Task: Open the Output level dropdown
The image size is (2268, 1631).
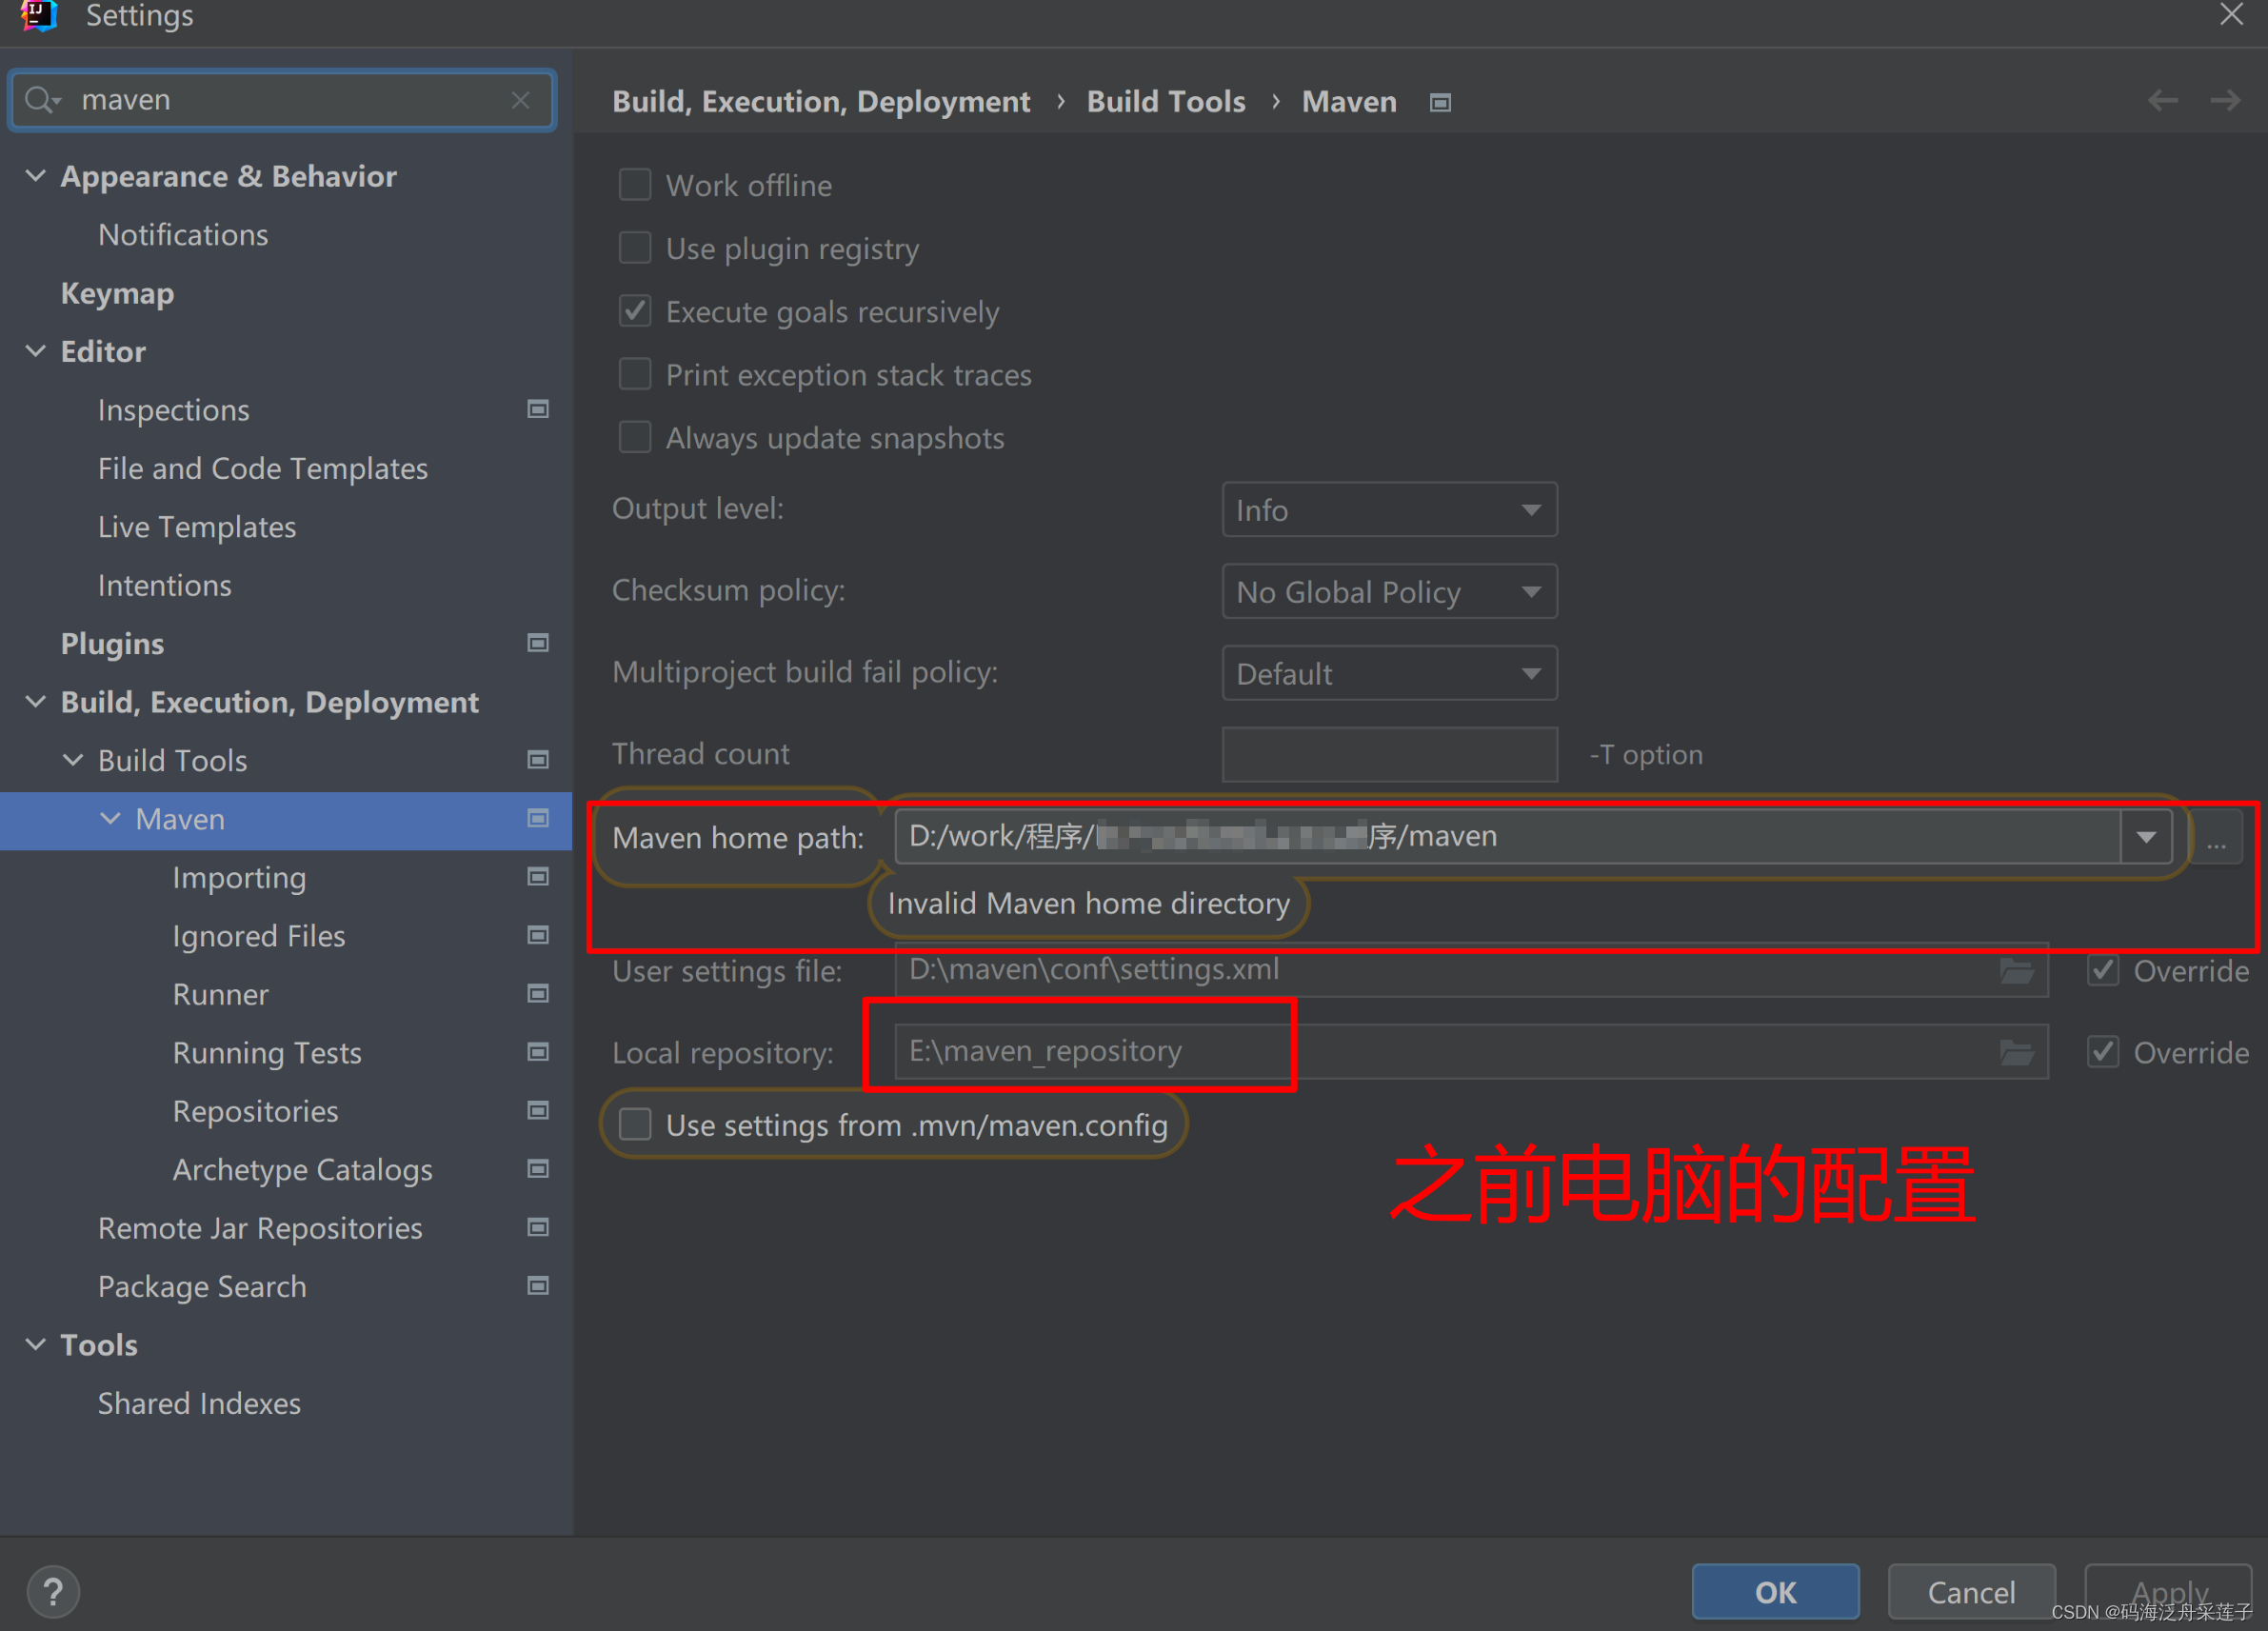Action: coord(1389,510)
